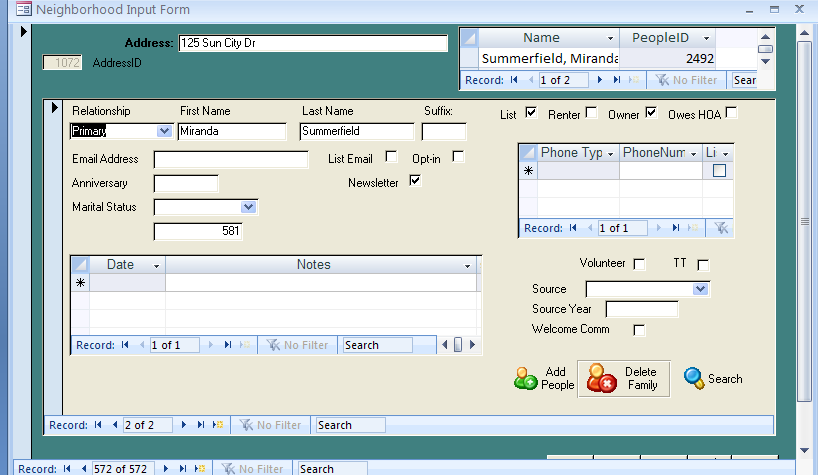
Task: Tick the Volunteer checkbox
Action: [x=639, y=264]
